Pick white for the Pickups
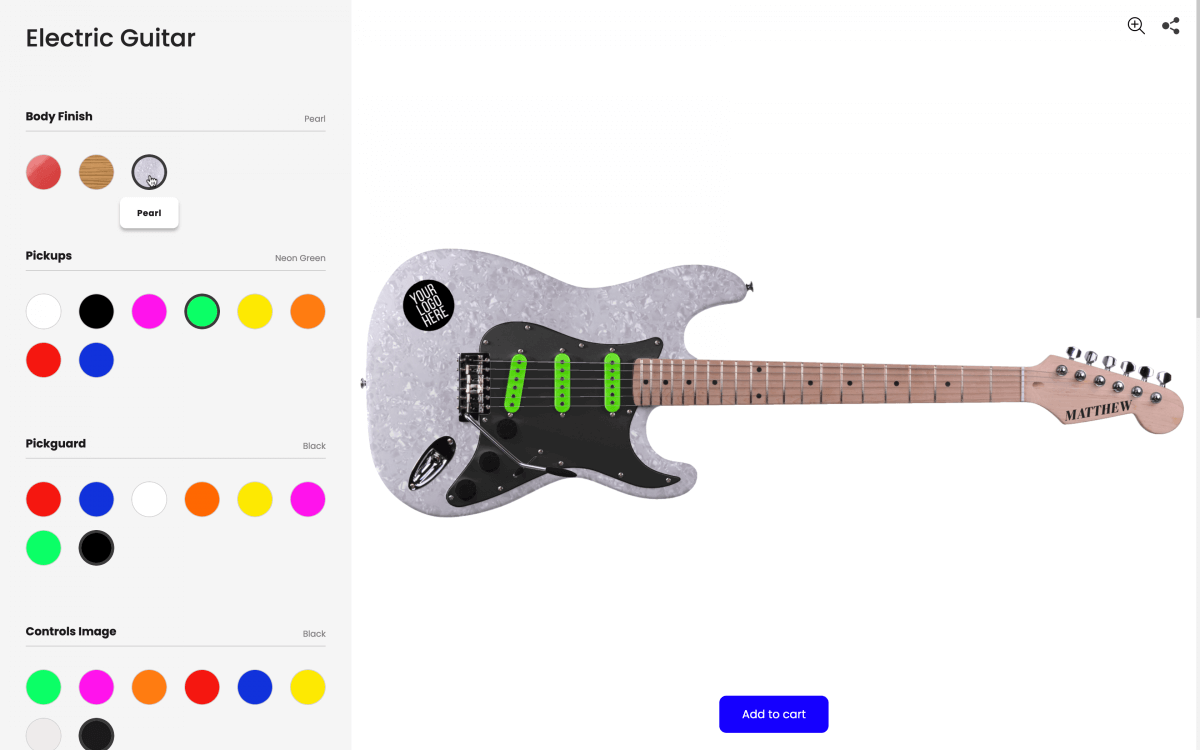Screen dimensions: 1200x750 coord(43,312)
